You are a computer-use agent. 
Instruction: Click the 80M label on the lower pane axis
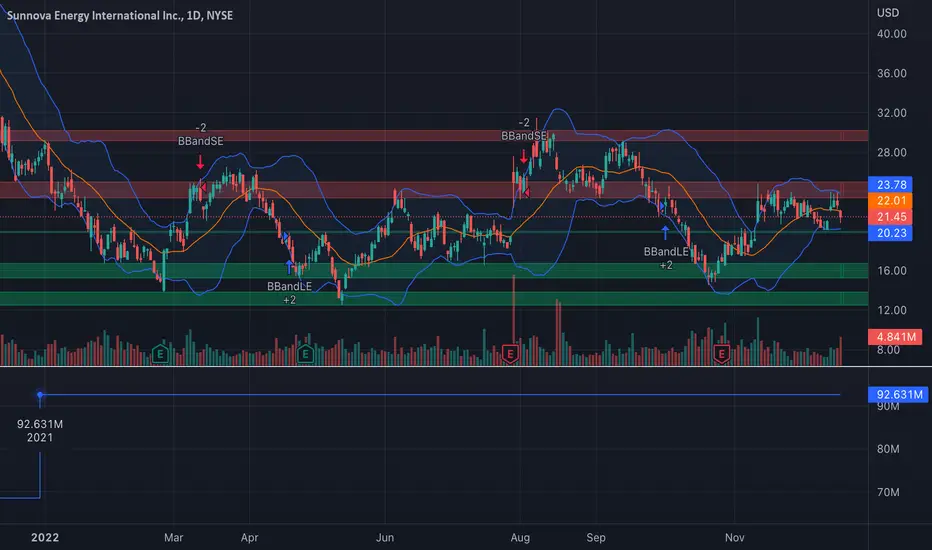(x=888, y=449)
